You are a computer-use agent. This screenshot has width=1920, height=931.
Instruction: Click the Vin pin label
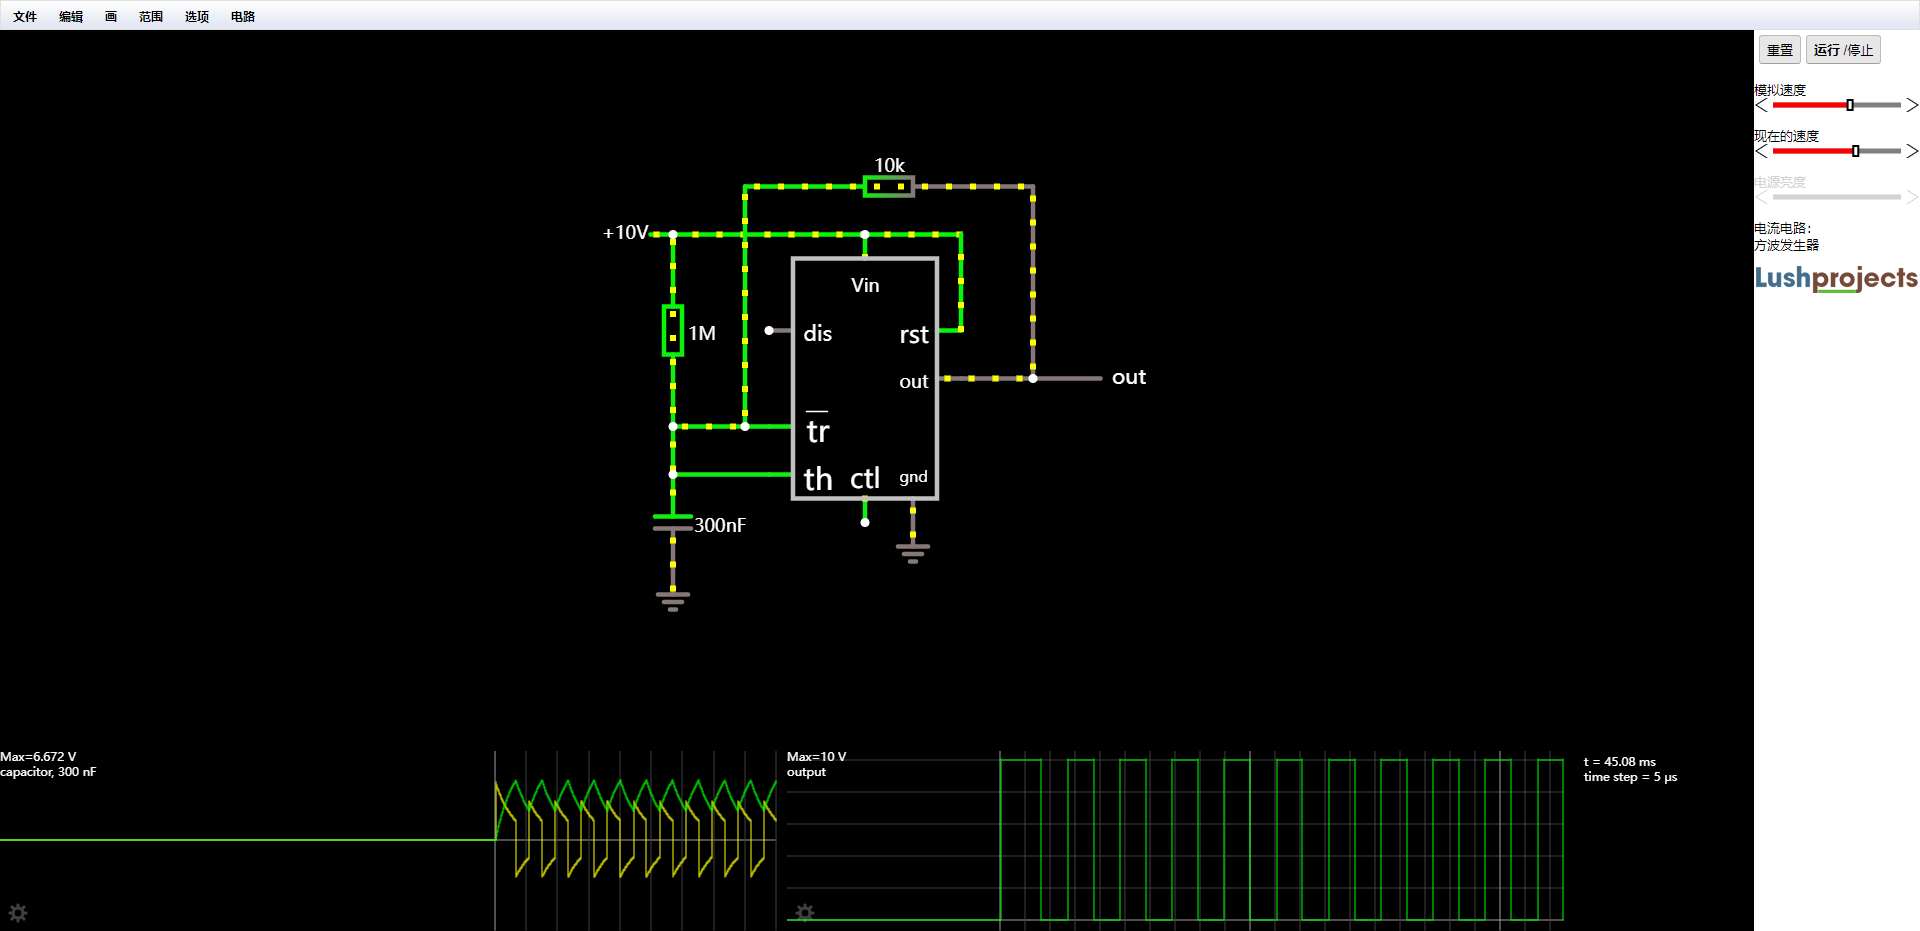pos(865,285)
